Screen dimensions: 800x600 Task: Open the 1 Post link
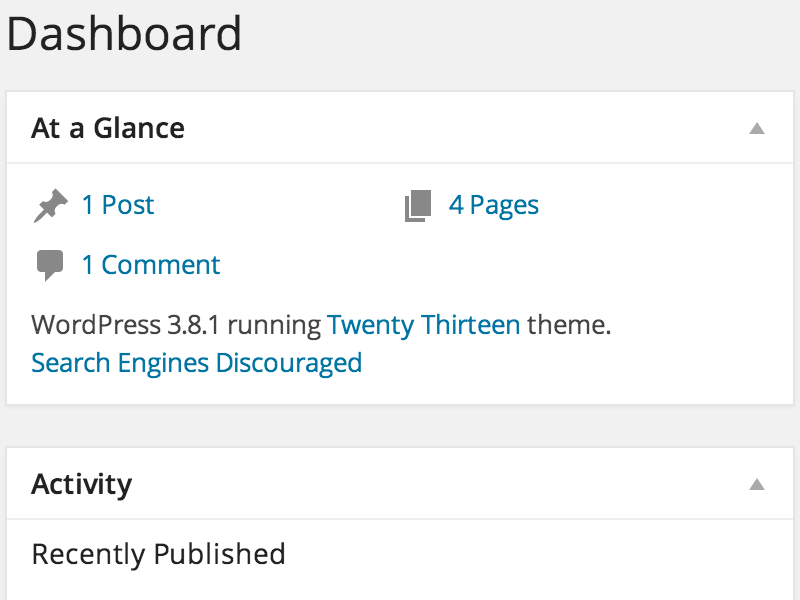[117, 206]
